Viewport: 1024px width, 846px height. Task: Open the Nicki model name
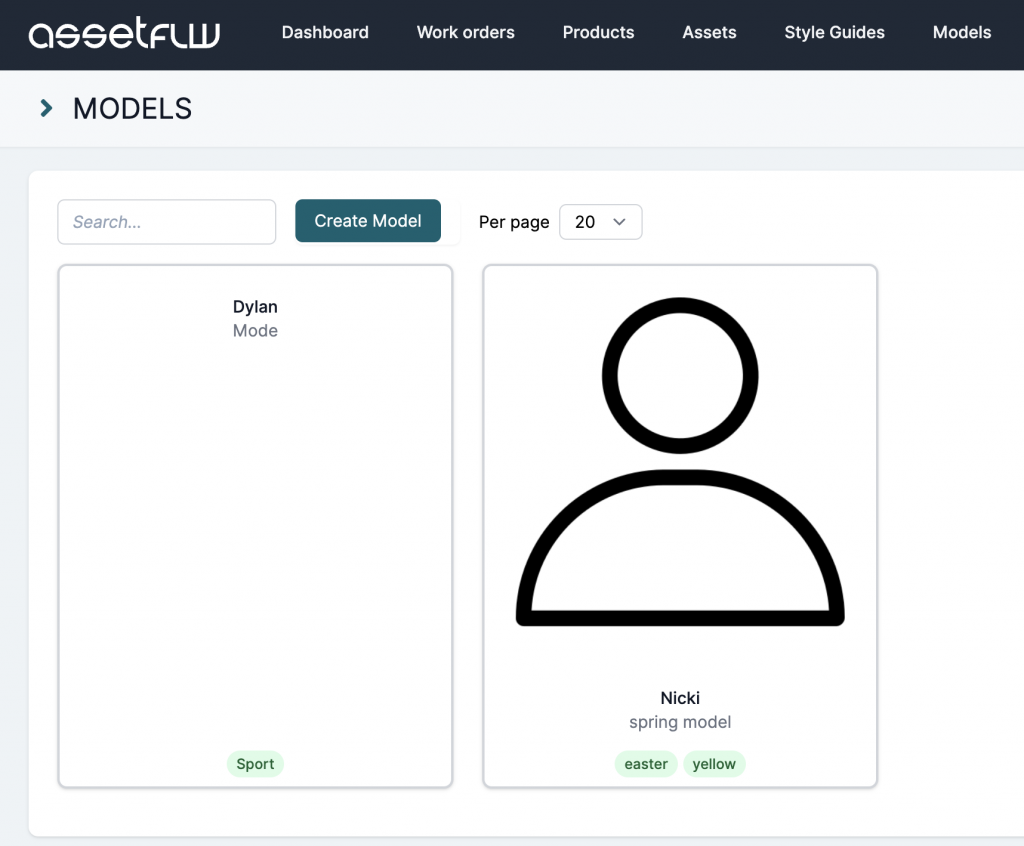pyautogui.click(x=680, y=698)
